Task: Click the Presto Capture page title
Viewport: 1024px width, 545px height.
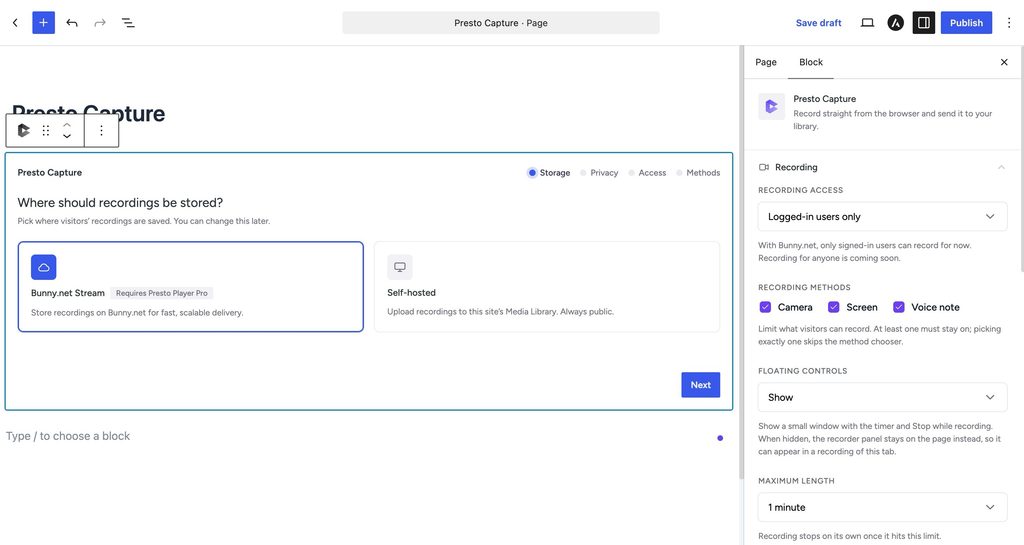Action: click(x=88, y=113)
